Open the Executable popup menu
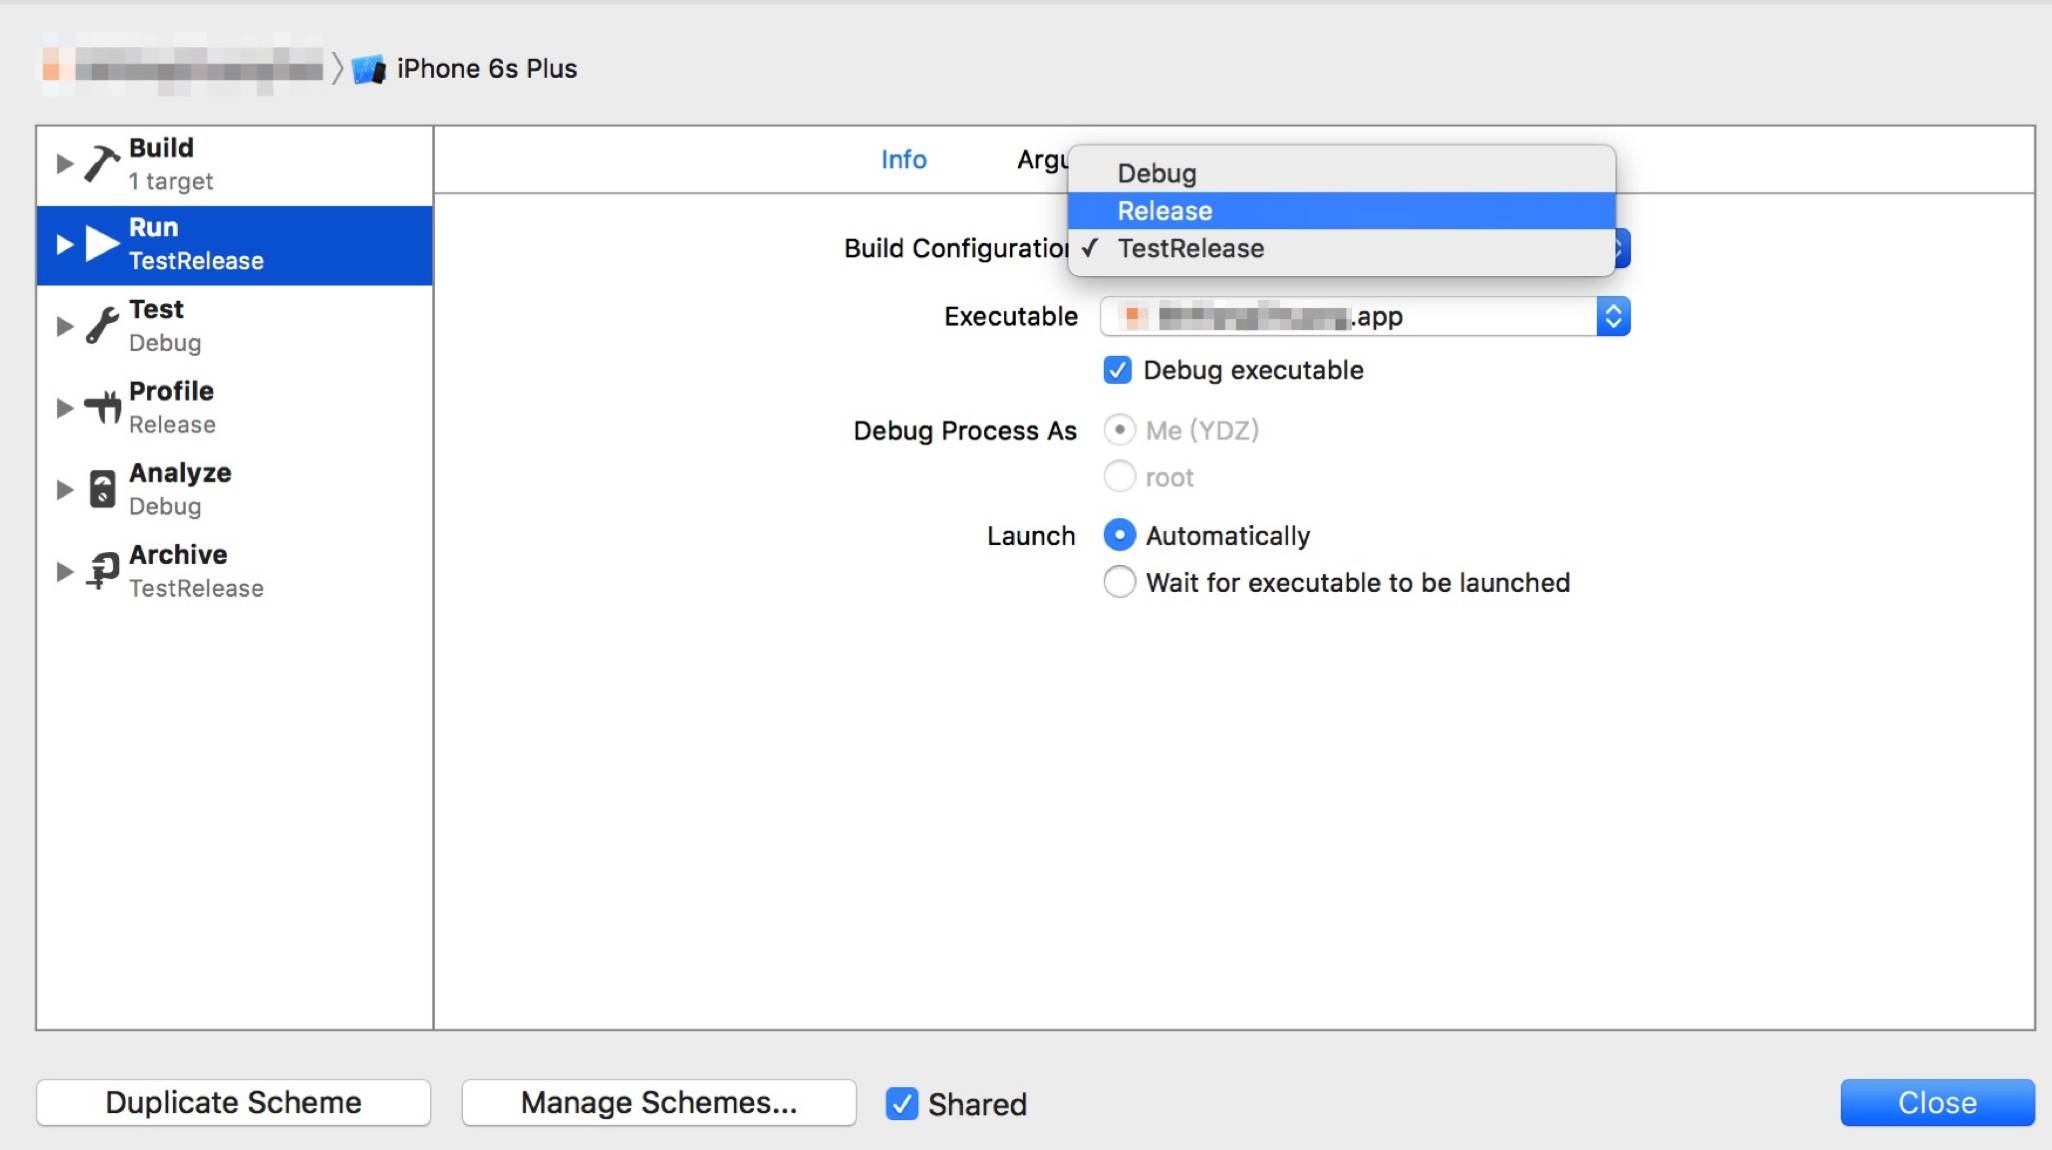Image resolution: width=2052 pixels, height=1150 pixels. point(1612,317)
